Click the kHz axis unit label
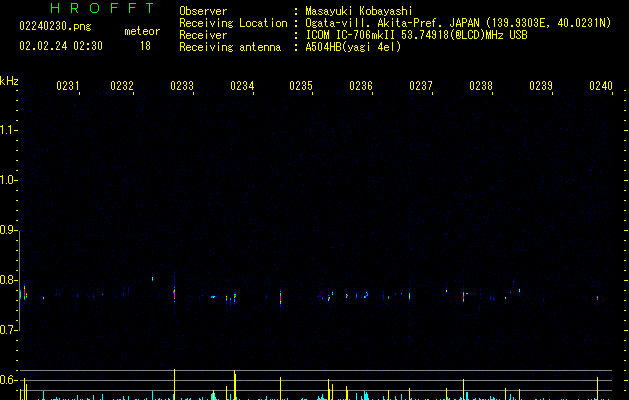 (x=9, y=81)
